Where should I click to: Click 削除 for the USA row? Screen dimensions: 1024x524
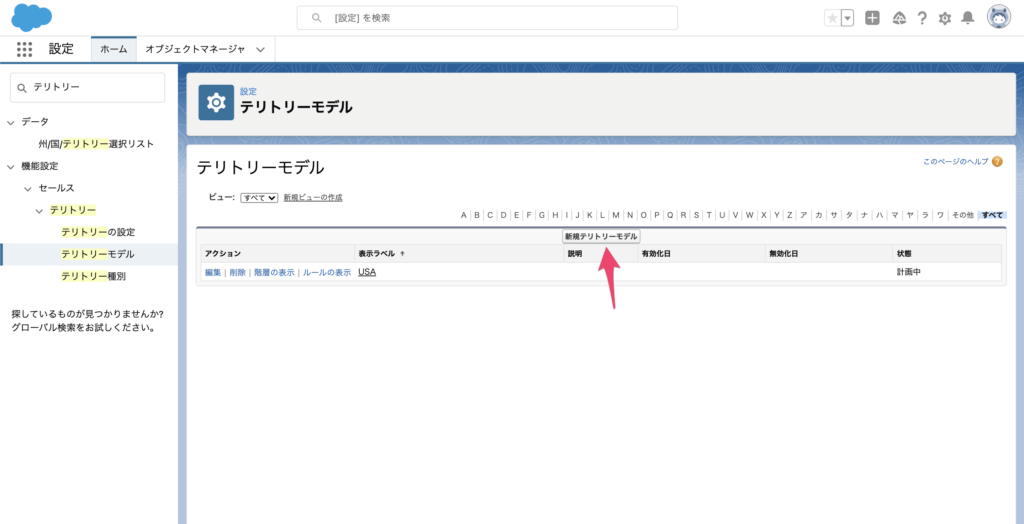pos(238,272)
